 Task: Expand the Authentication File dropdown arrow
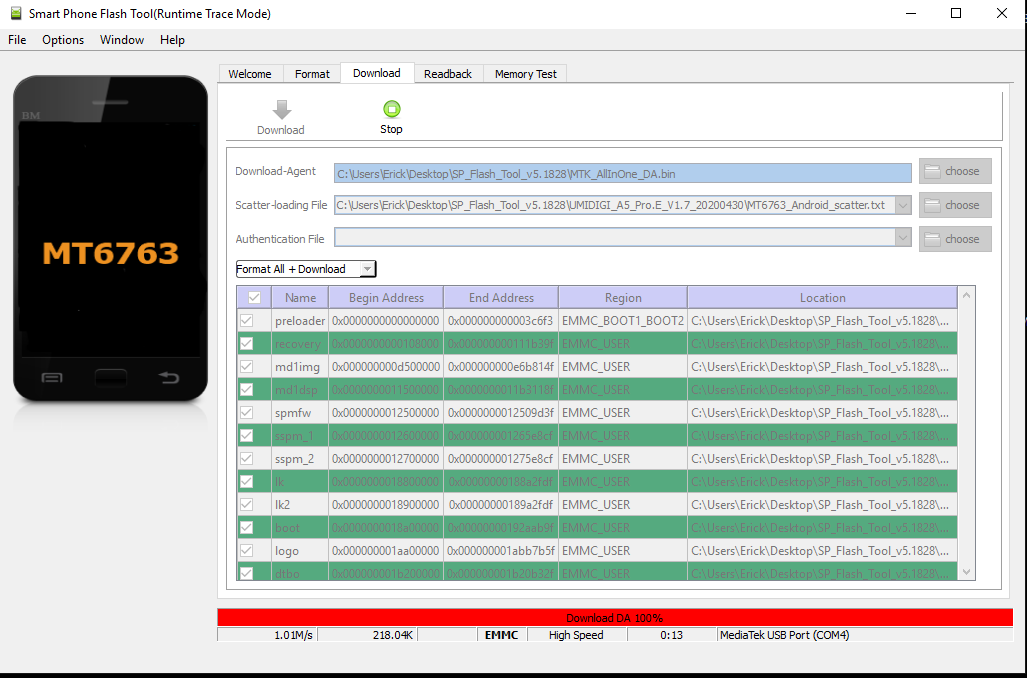pyautogui.click(x=903, y=237)
